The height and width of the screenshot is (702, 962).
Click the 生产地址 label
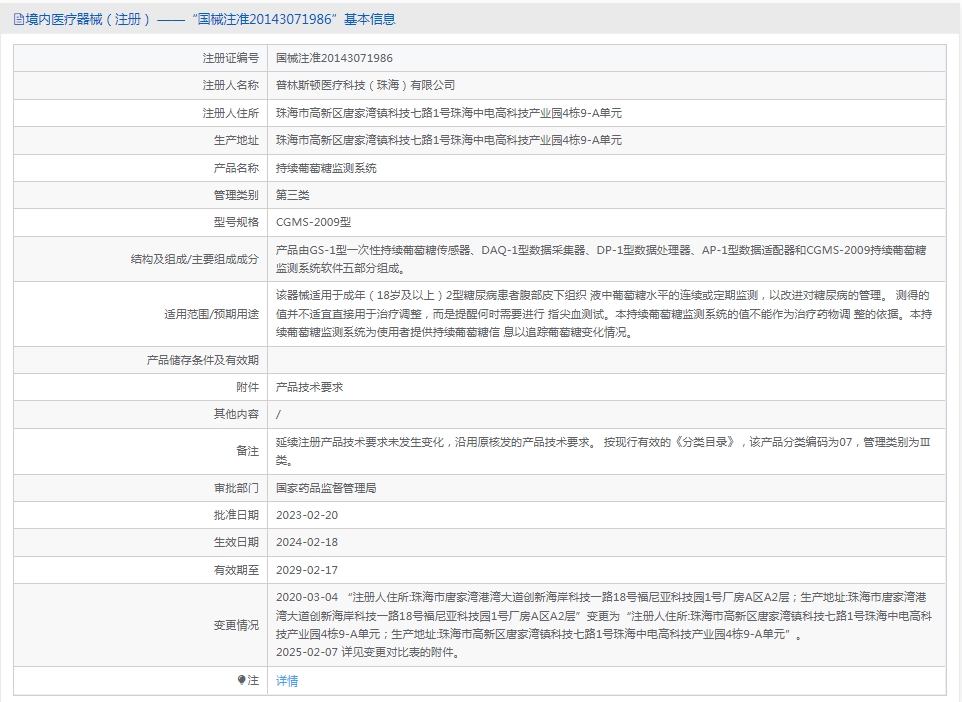coord(236,140)
